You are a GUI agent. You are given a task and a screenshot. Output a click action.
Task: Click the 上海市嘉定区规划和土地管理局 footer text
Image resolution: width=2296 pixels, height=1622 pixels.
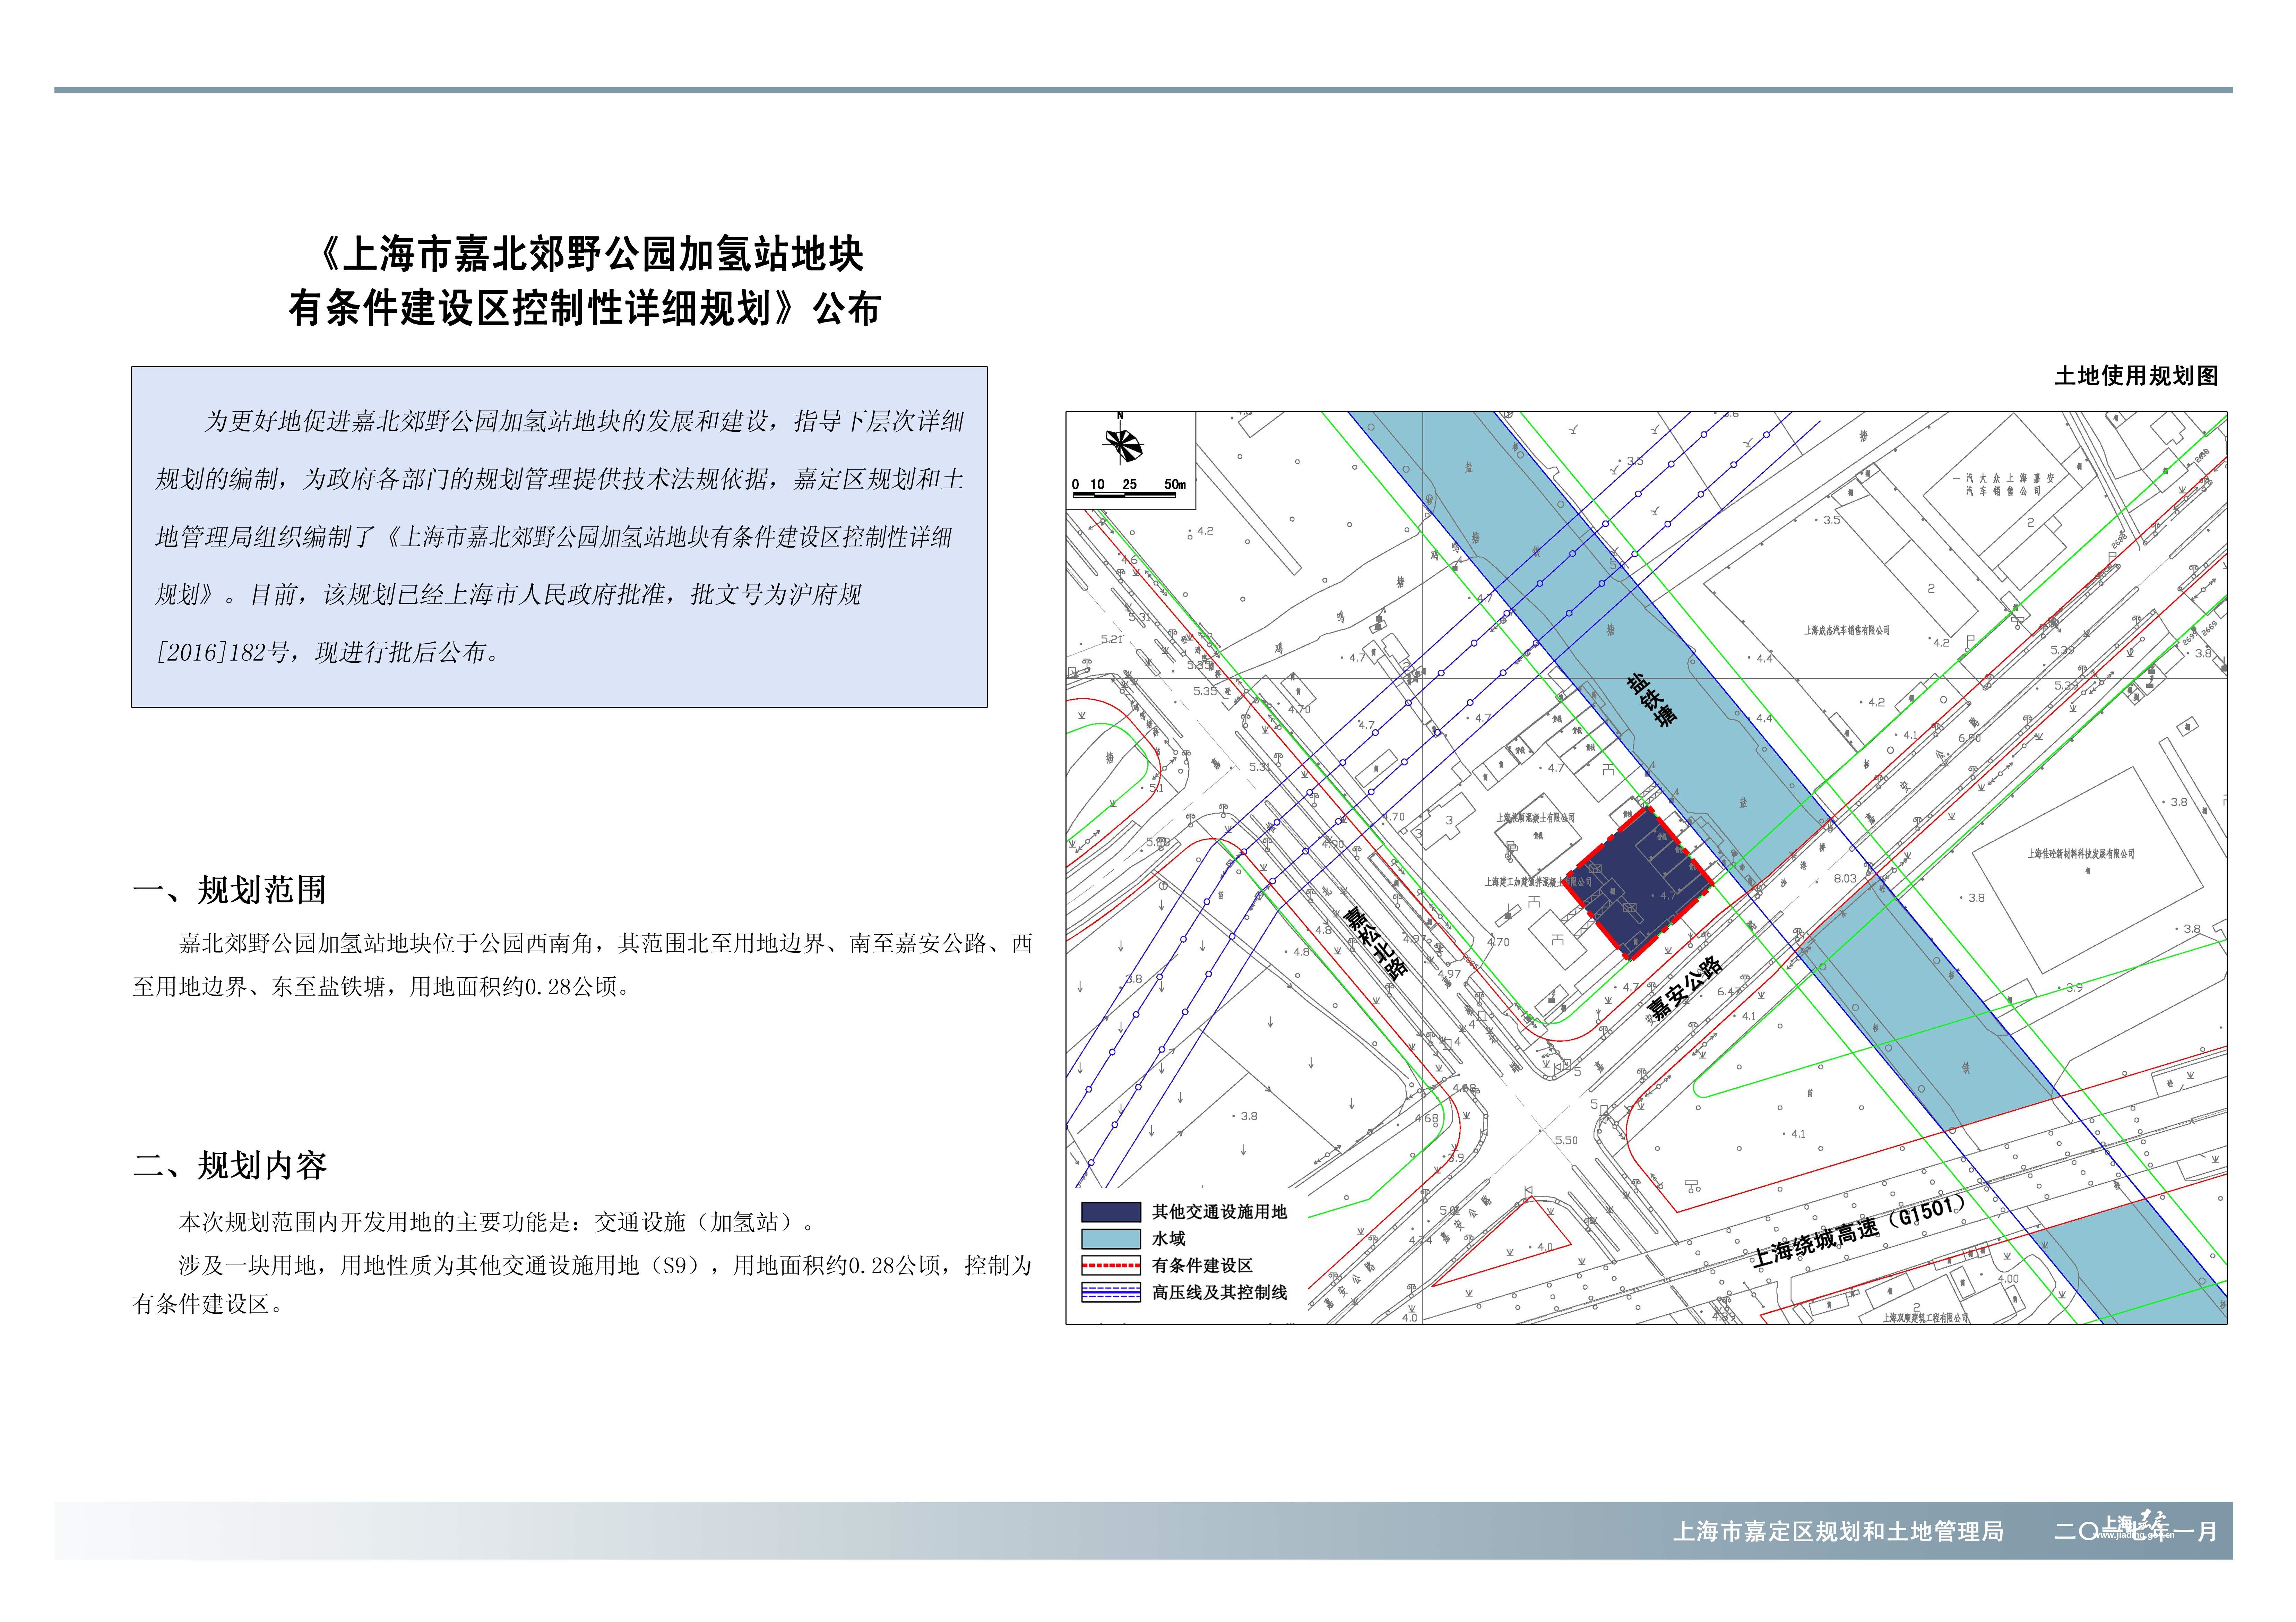1838,1532
